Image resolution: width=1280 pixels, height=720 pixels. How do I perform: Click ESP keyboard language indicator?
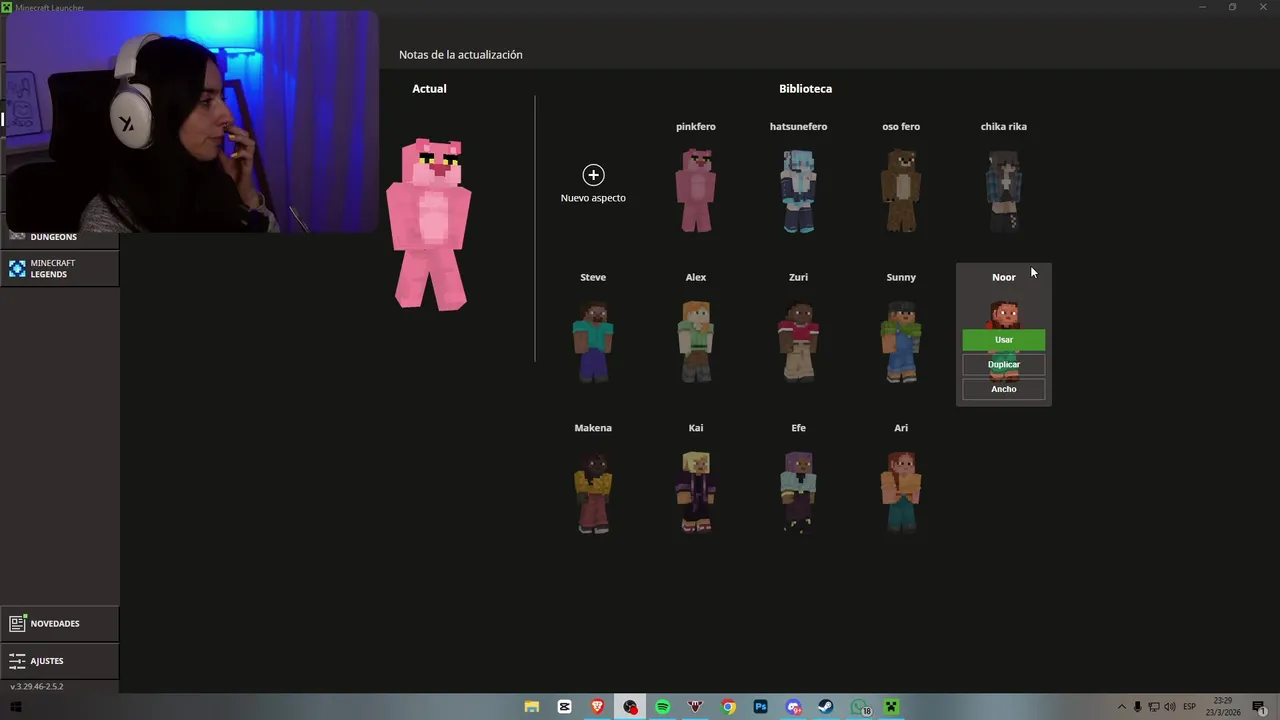click(x=1190, y=707)
